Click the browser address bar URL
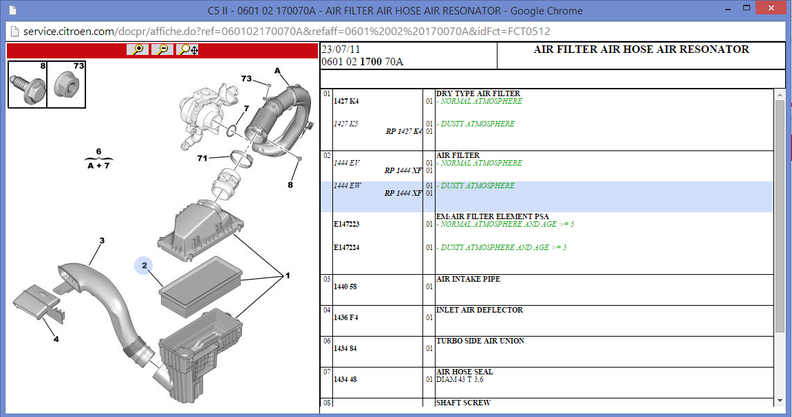This screenshot has width=792, height=417. (286, 31)
